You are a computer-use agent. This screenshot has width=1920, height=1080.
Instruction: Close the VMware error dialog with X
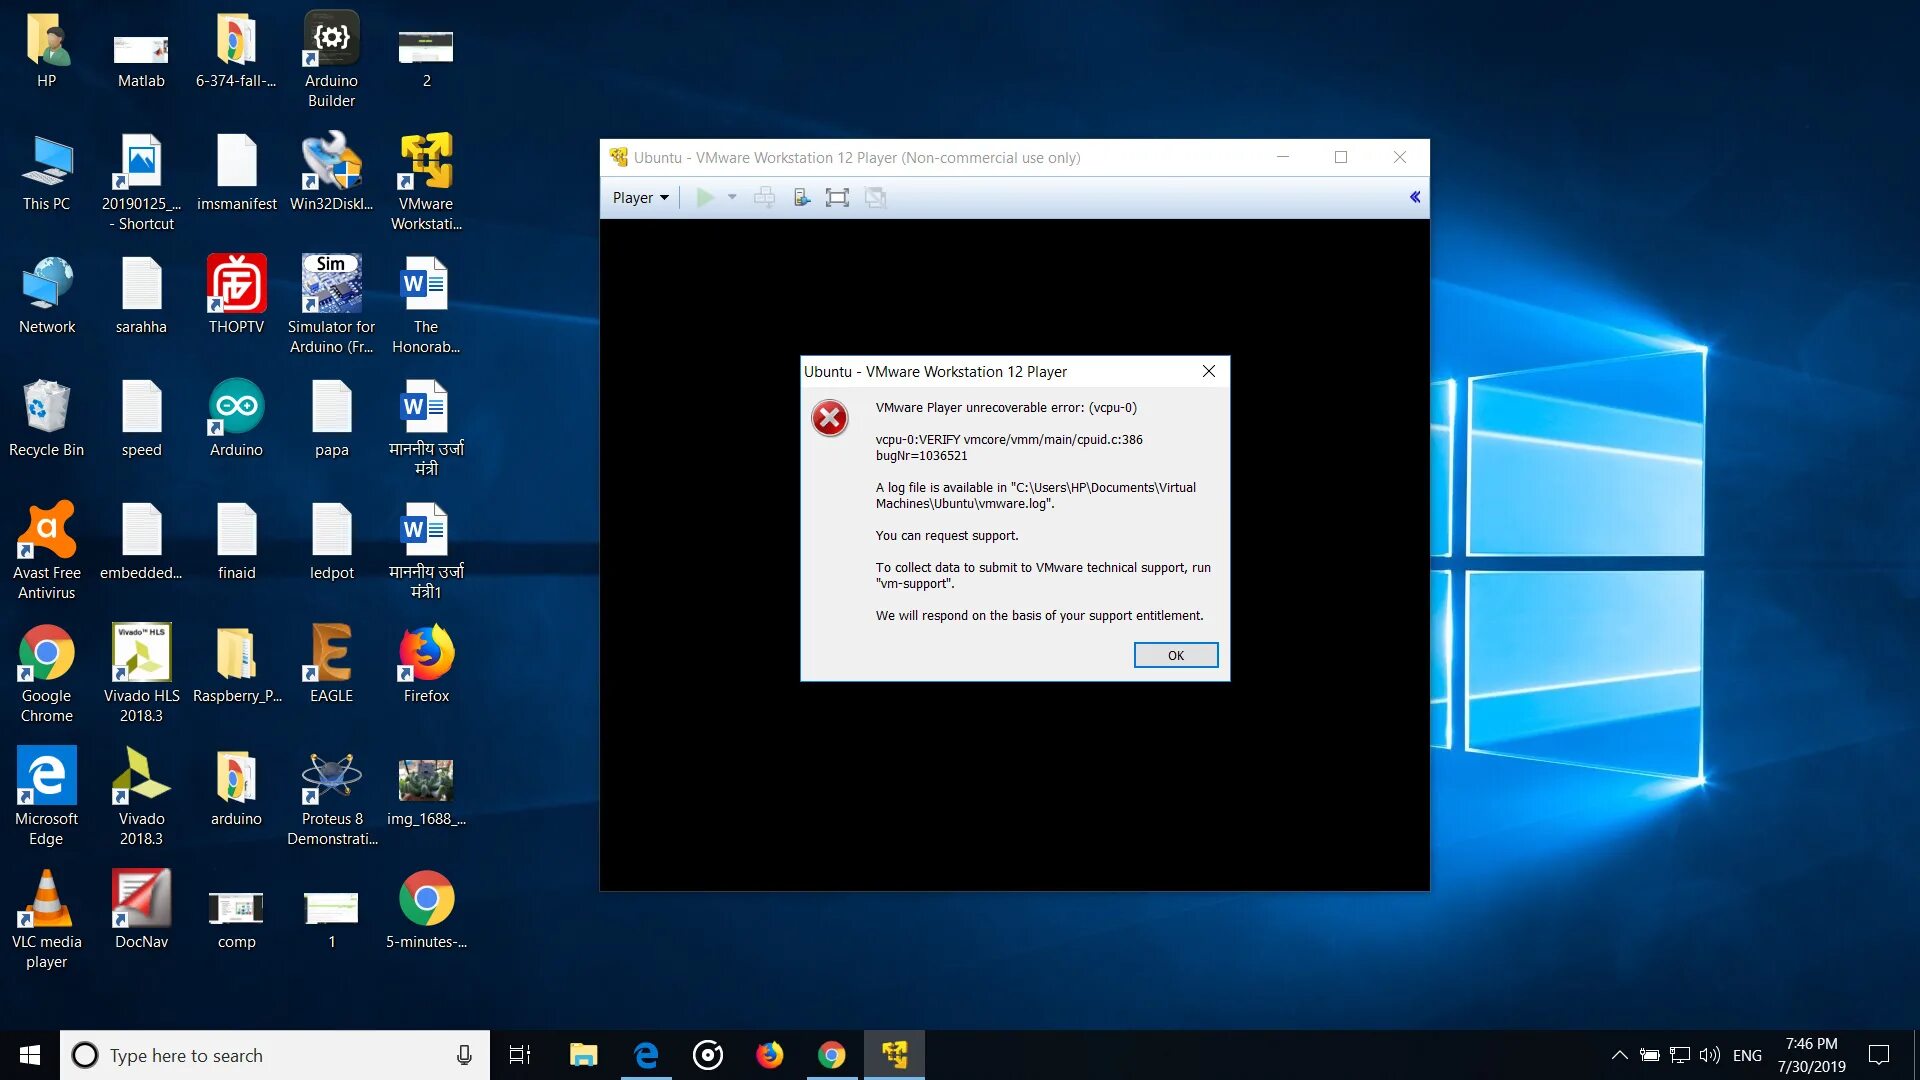coord(1208,371)
